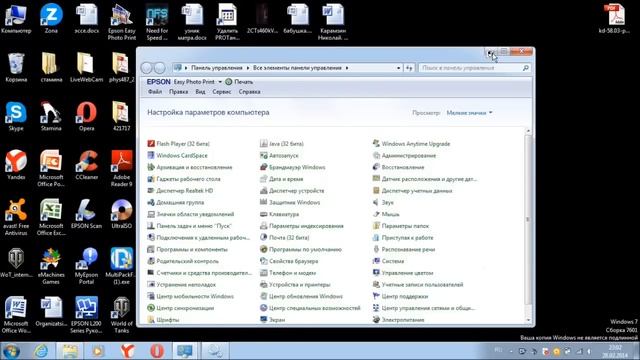This screenshot has height=360, width=640.
Task: Open Диспетчер устройств item
Action: (x=292, y=191)
